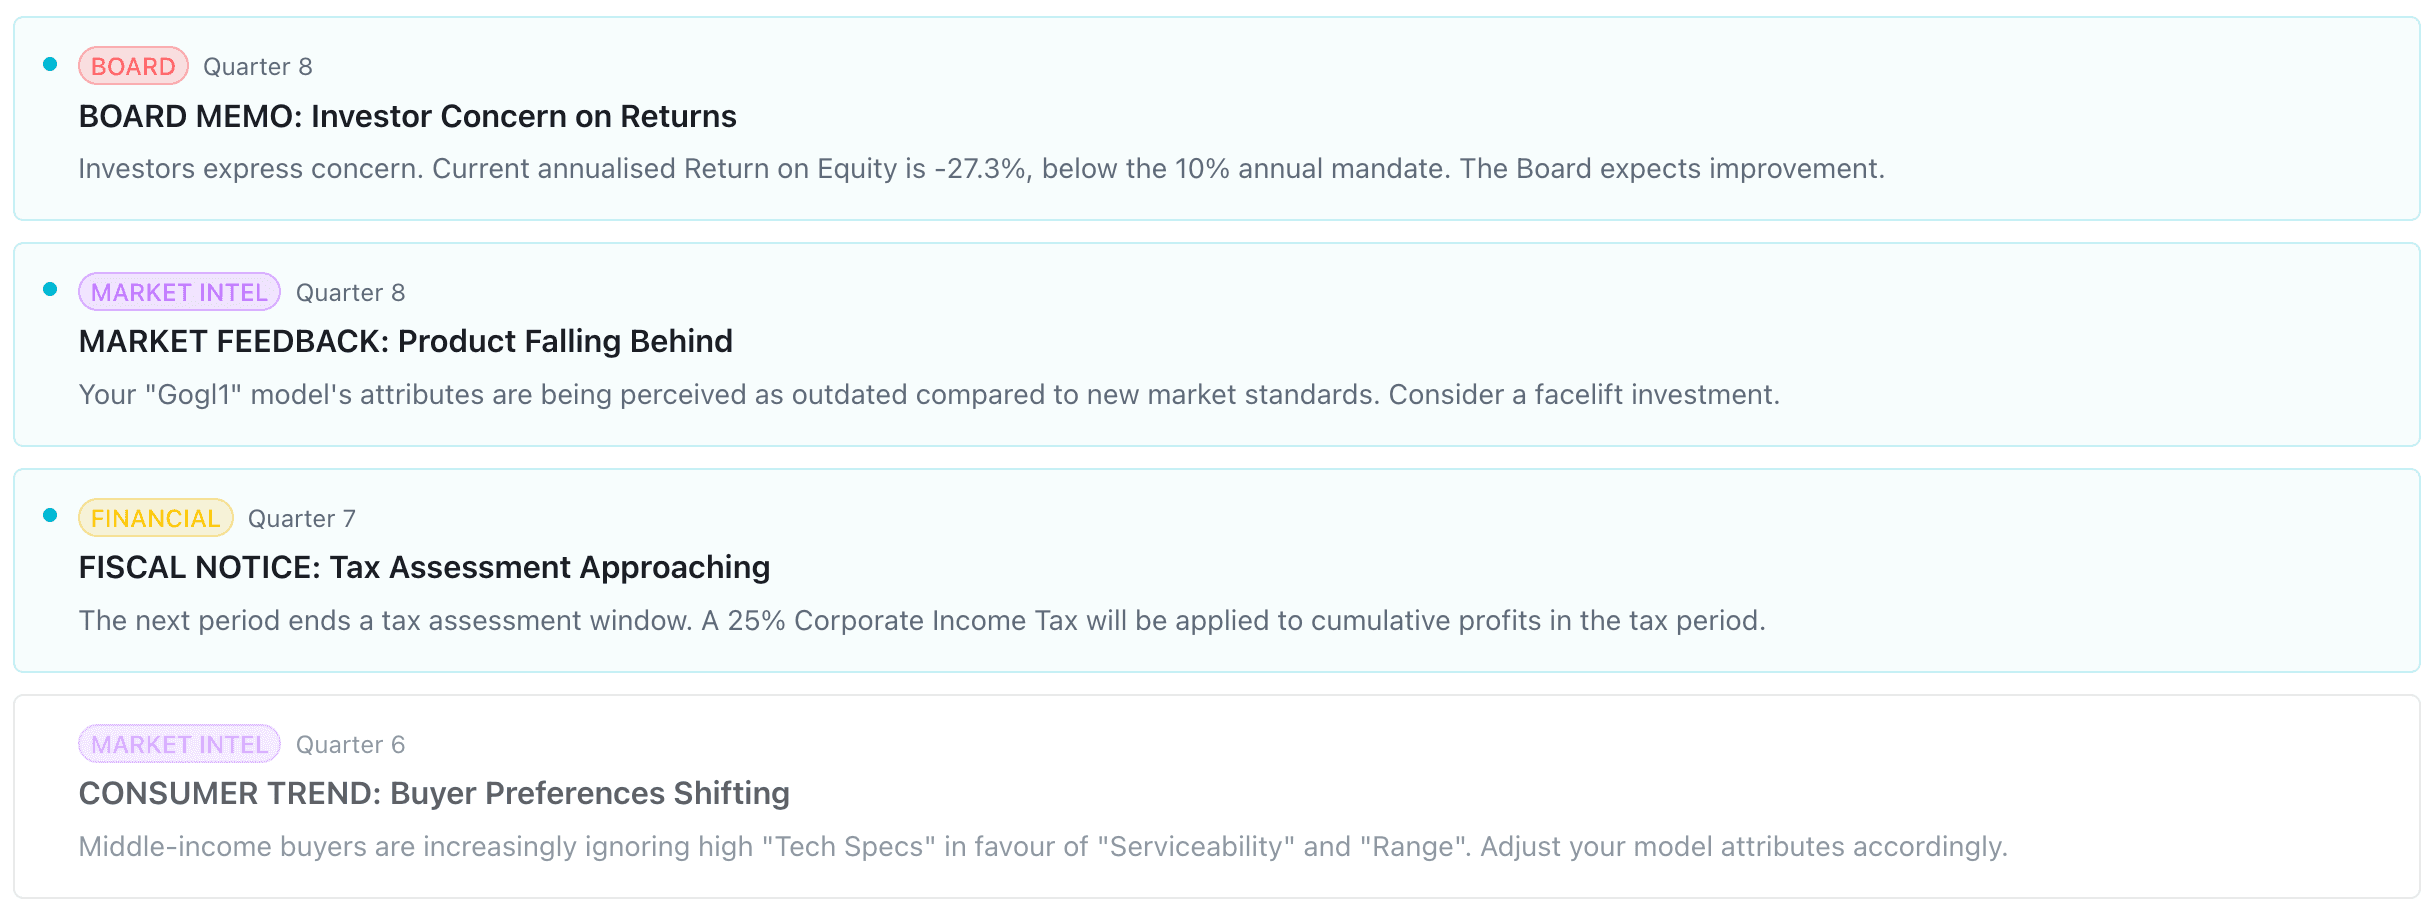Toggle read status on the BOARD MEMO notification

click(x=49, y=62)
